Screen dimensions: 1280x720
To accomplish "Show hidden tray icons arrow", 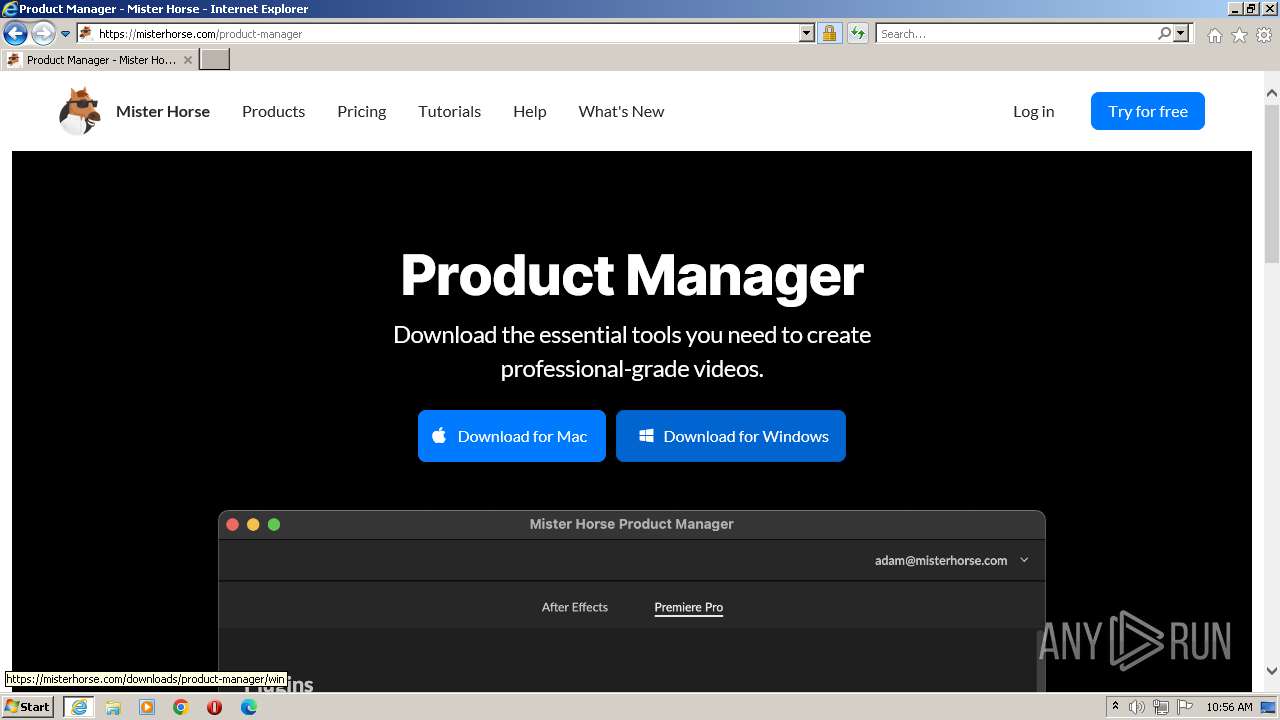I will [x=1115, y=707].
